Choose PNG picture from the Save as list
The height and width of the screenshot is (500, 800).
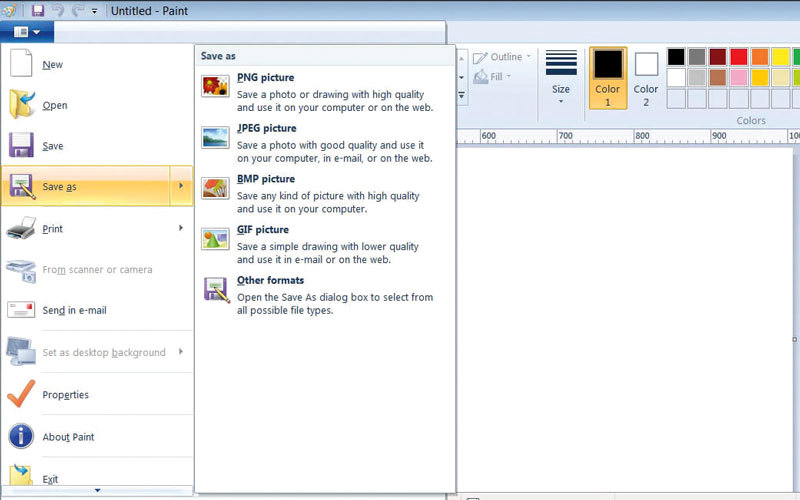click(x=265, y=78)
